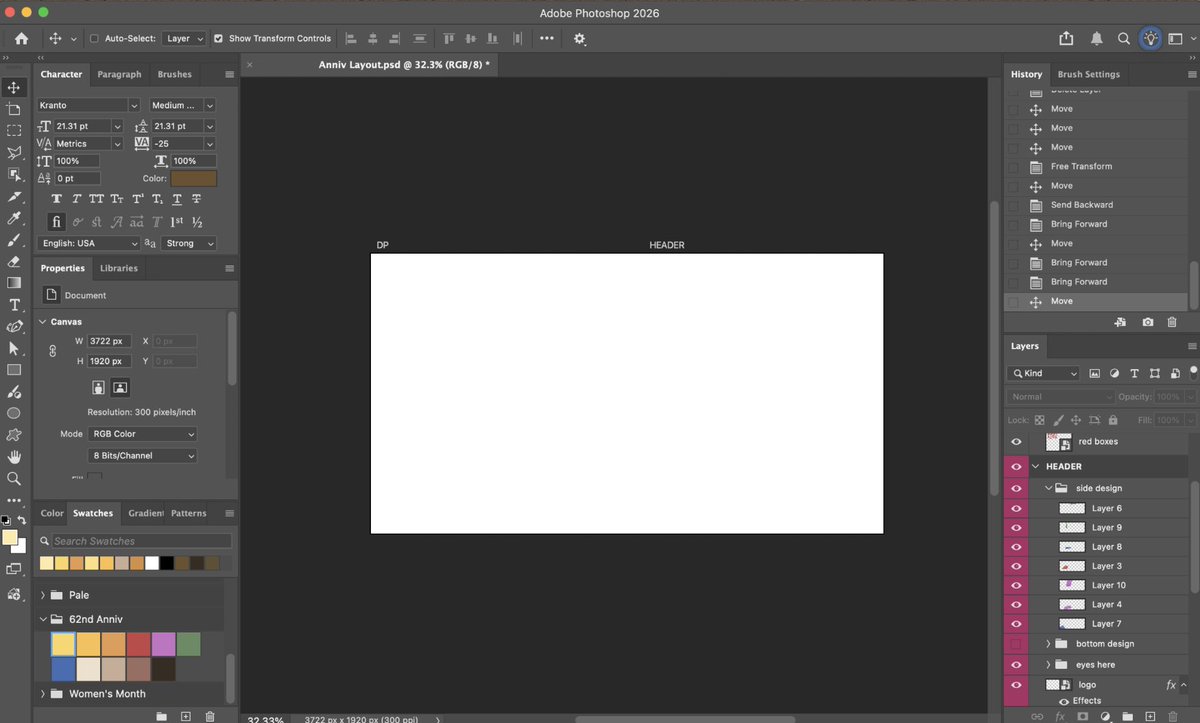1200x723 pixels.
Task: Delete current state trash icon in History
Action: pos(1172,322)
